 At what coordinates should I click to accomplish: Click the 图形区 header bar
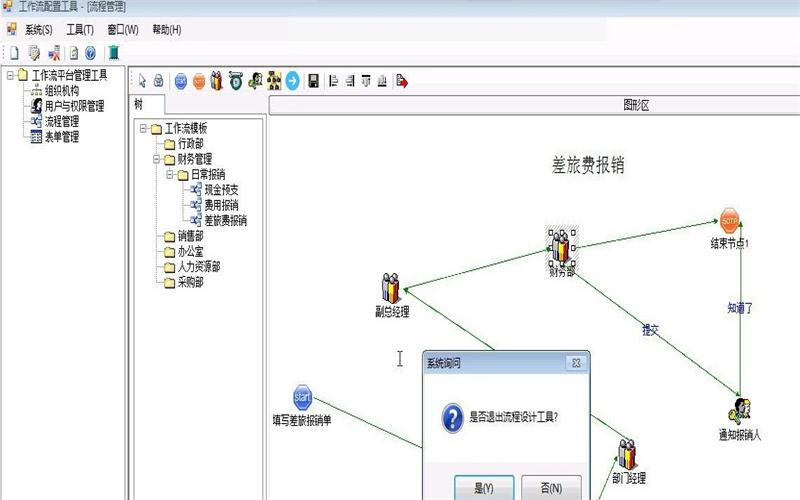534,106
